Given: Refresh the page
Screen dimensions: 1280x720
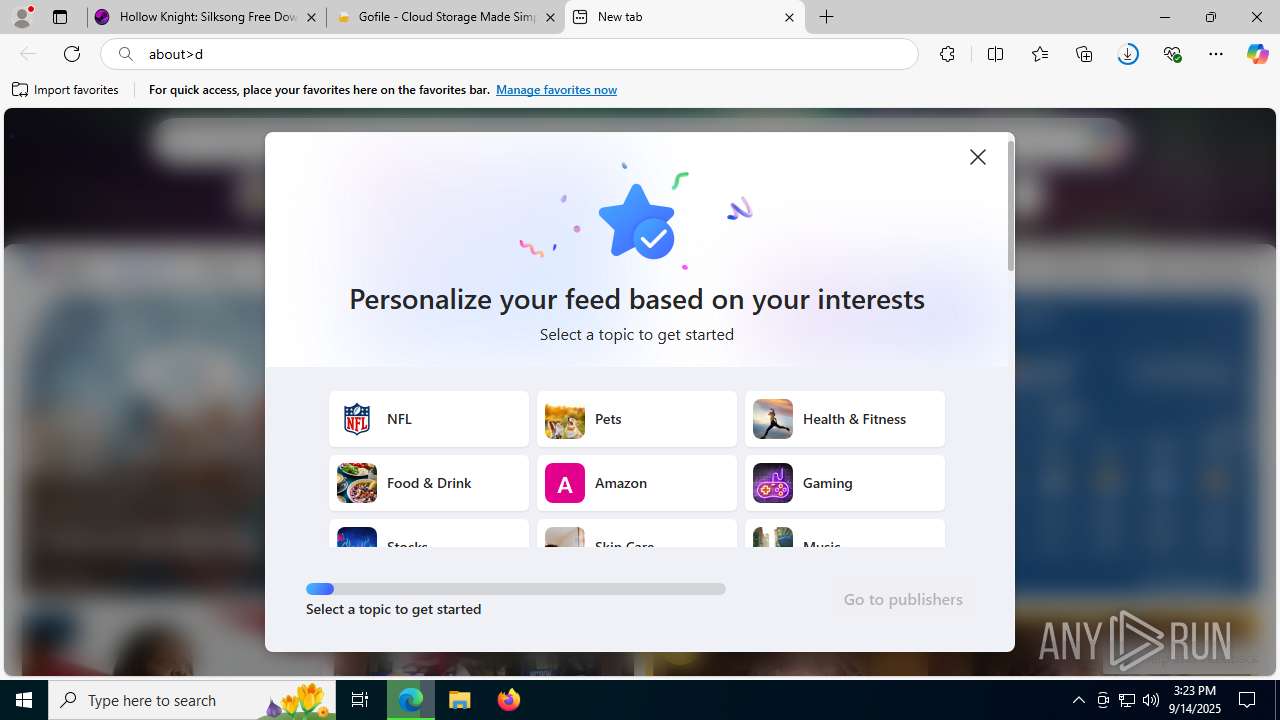Looking at the screenshot, I should click(x=72, y=54).
